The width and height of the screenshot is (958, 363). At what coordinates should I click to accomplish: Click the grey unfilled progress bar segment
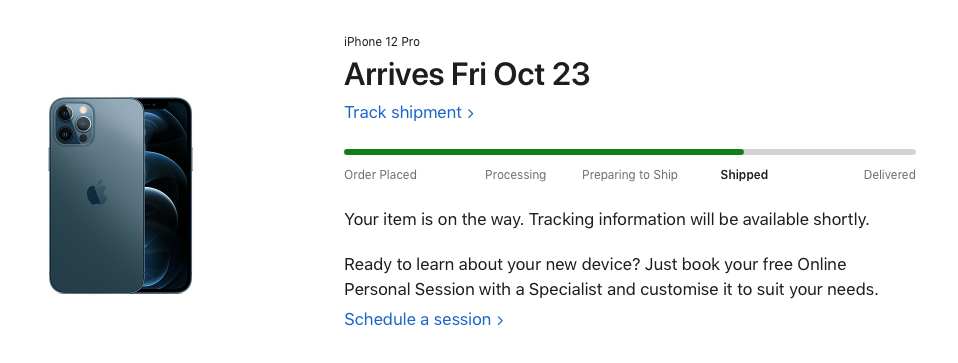click(x=830, y=152)
